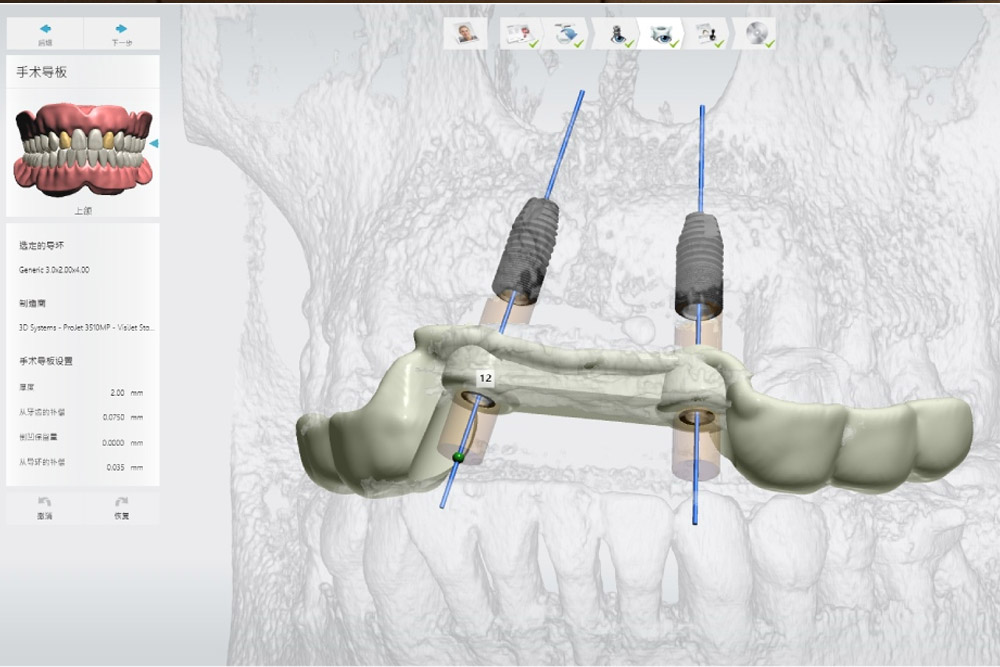Open the approval stamp workflow step

click(x=711, y=33)
